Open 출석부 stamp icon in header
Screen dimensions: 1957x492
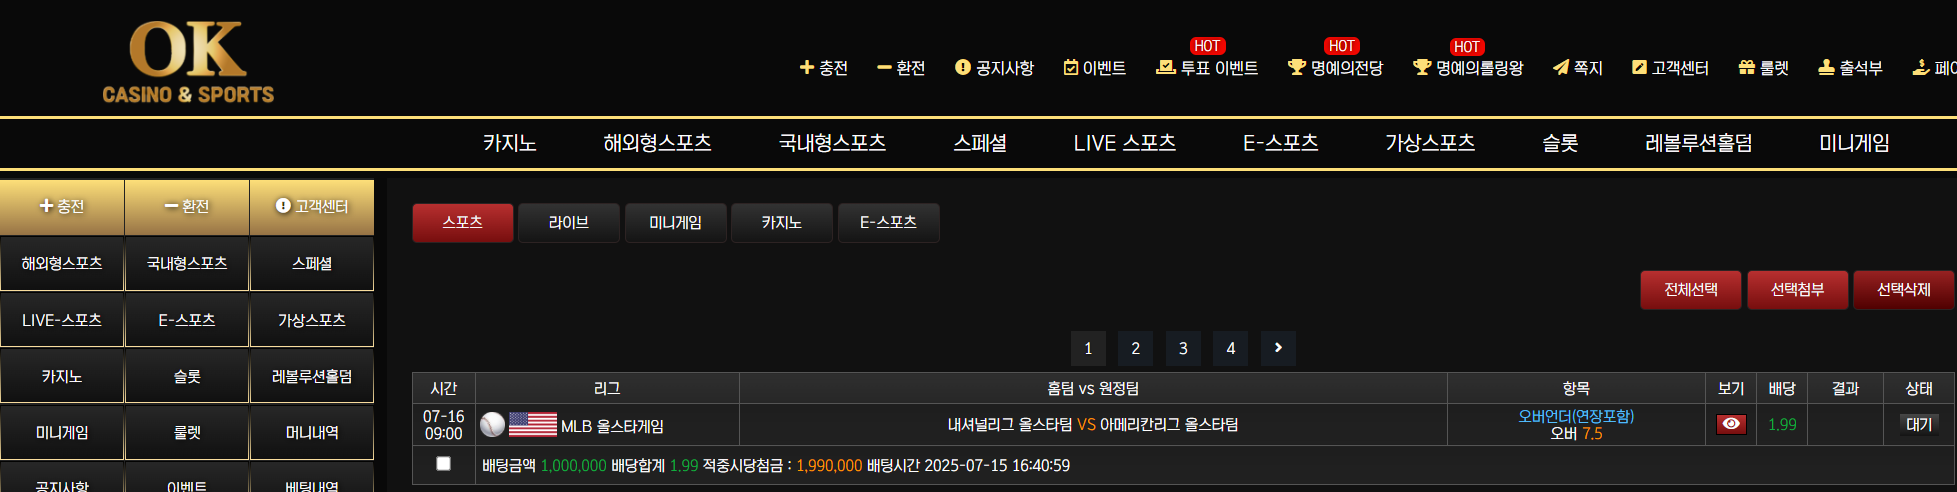click(1826, 68)
